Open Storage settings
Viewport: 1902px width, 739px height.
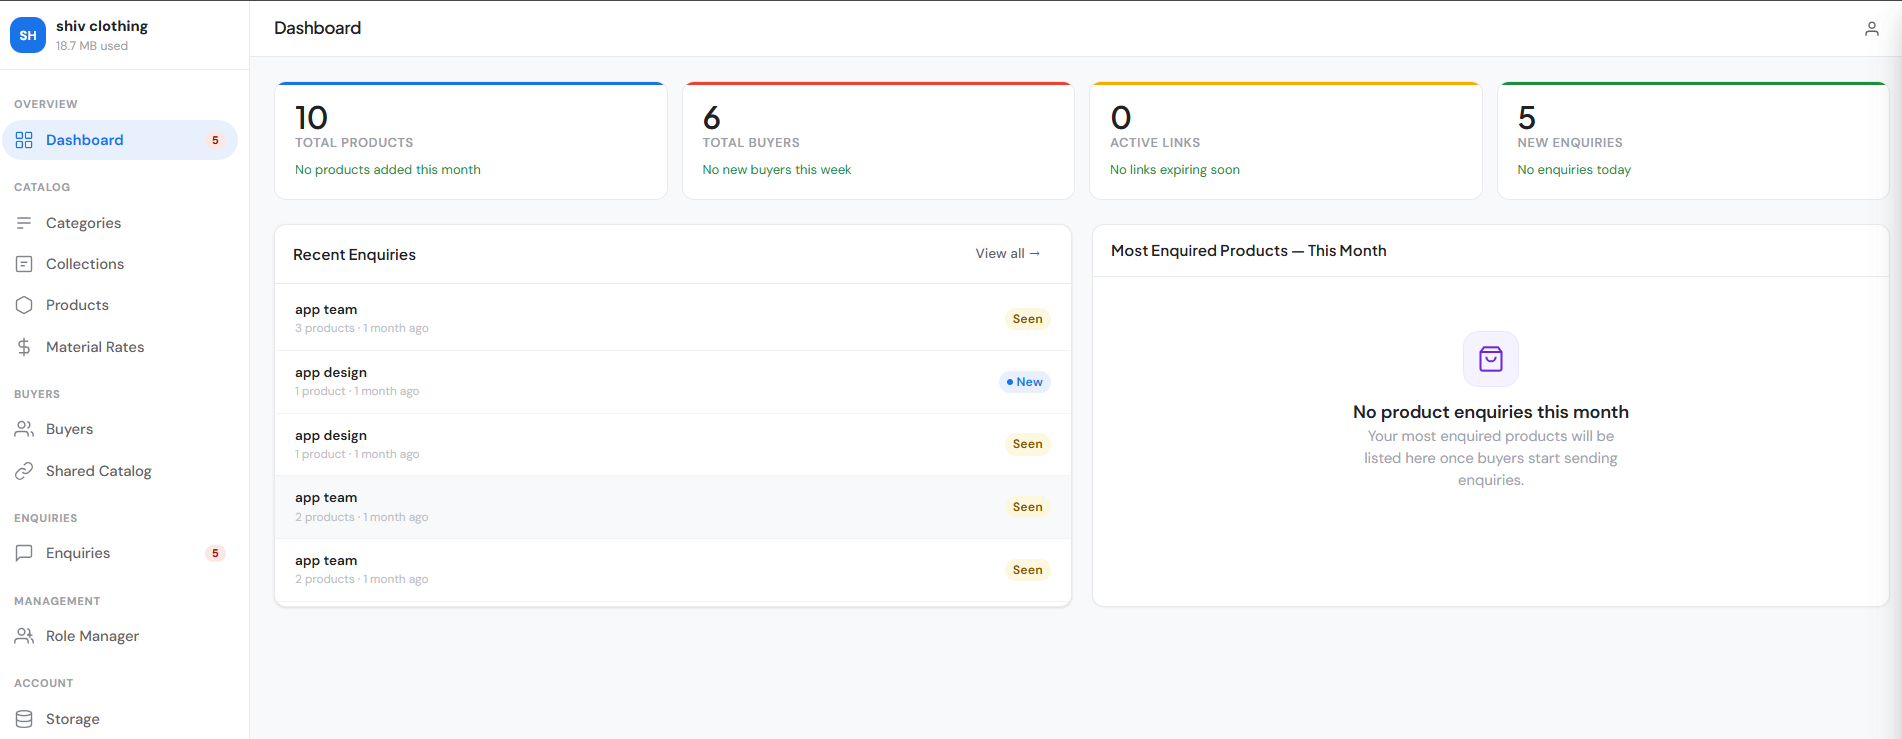tap(120, 719)
